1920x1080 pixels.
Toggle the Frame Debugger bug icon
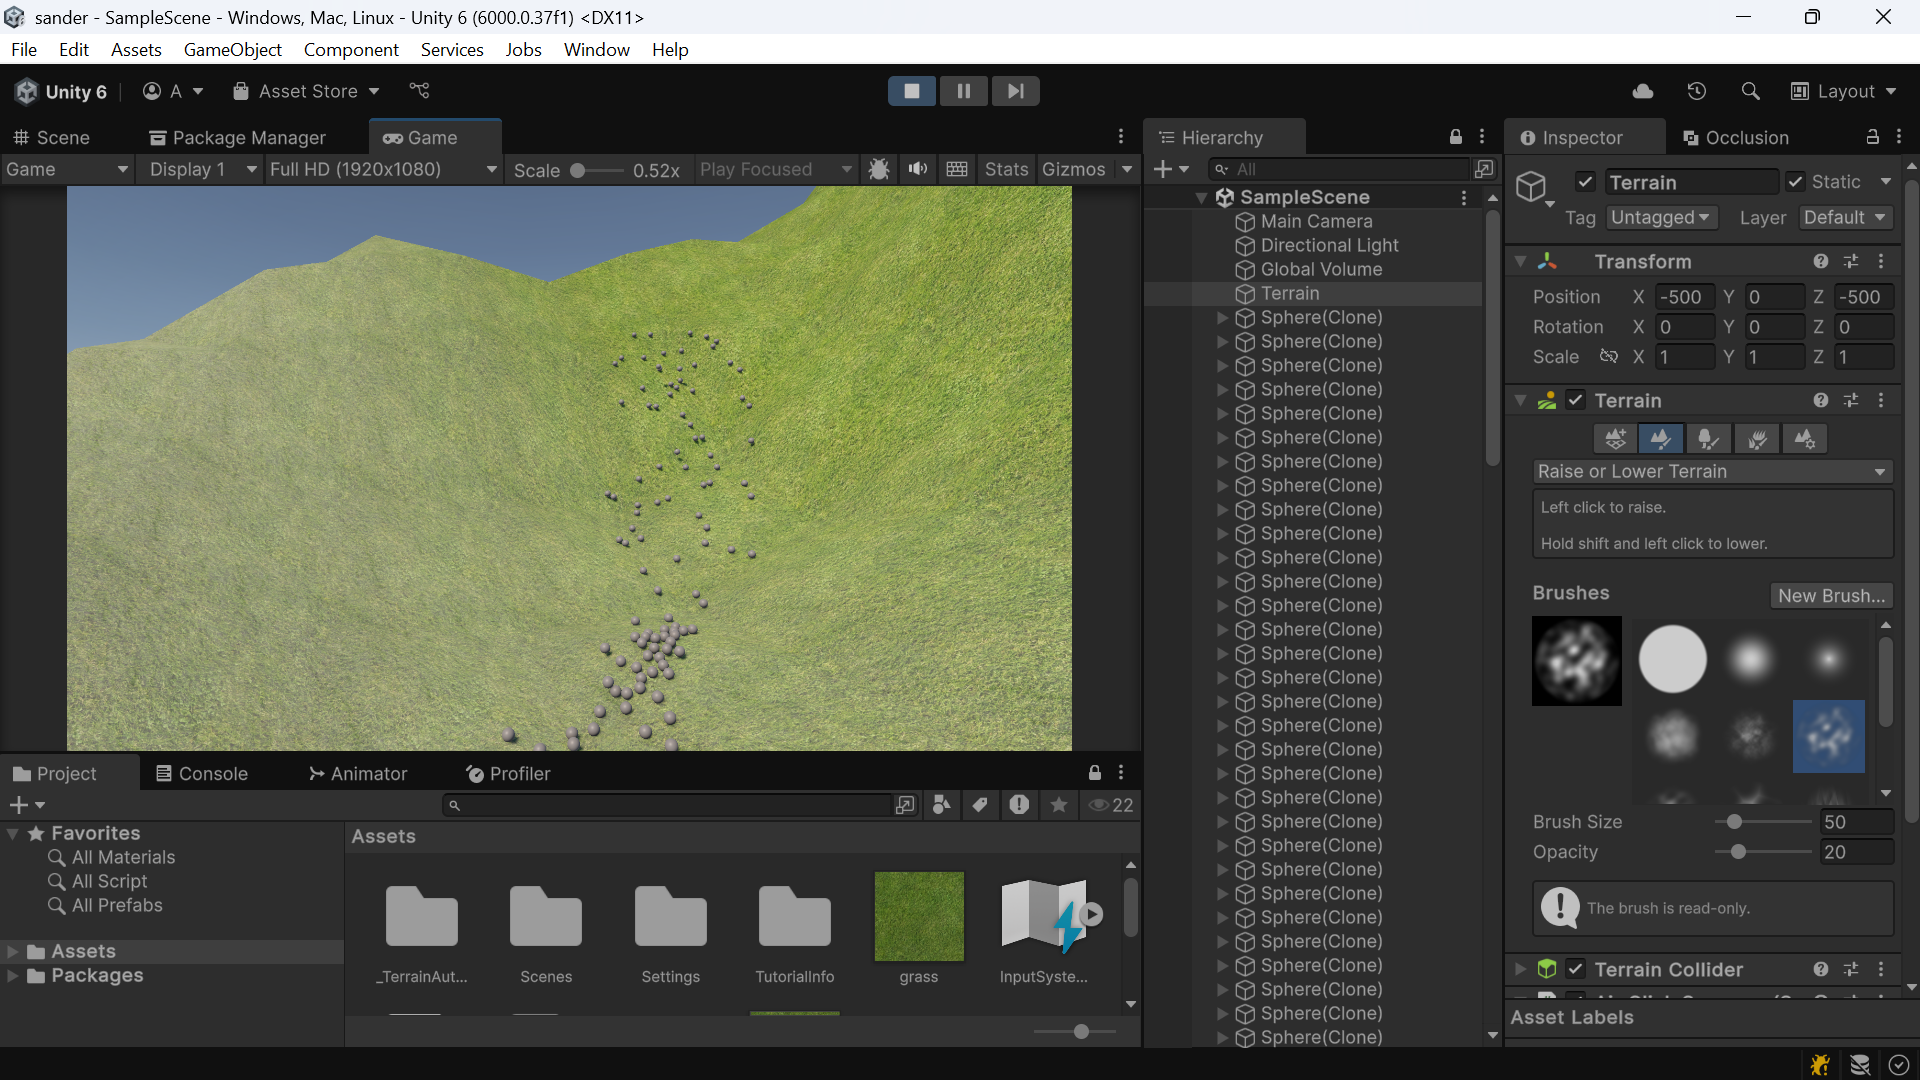[x=879, y=169]
